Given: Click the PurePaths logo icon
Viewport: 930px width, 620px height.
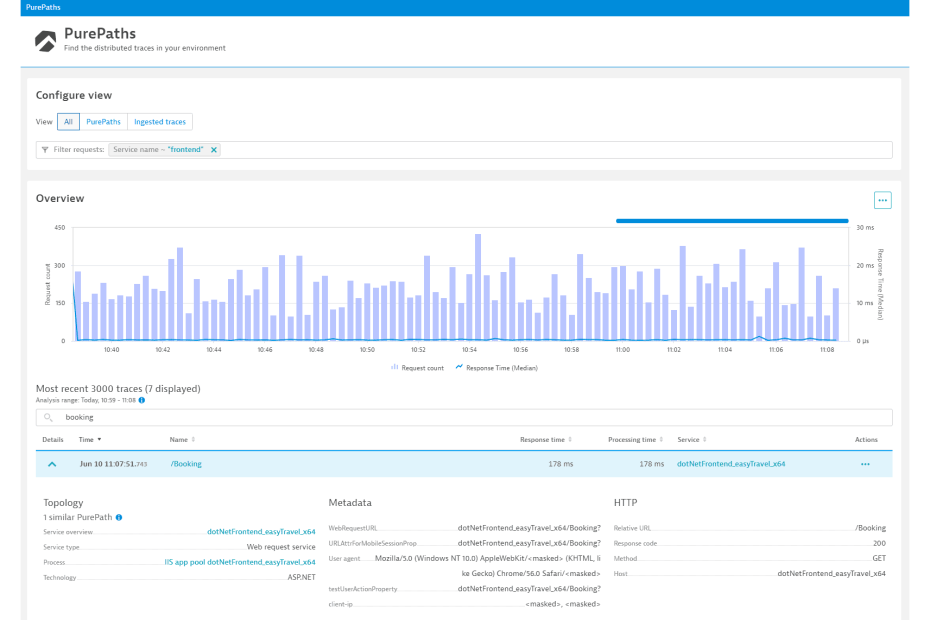Looking at the screenshot, I should point(46,40).
